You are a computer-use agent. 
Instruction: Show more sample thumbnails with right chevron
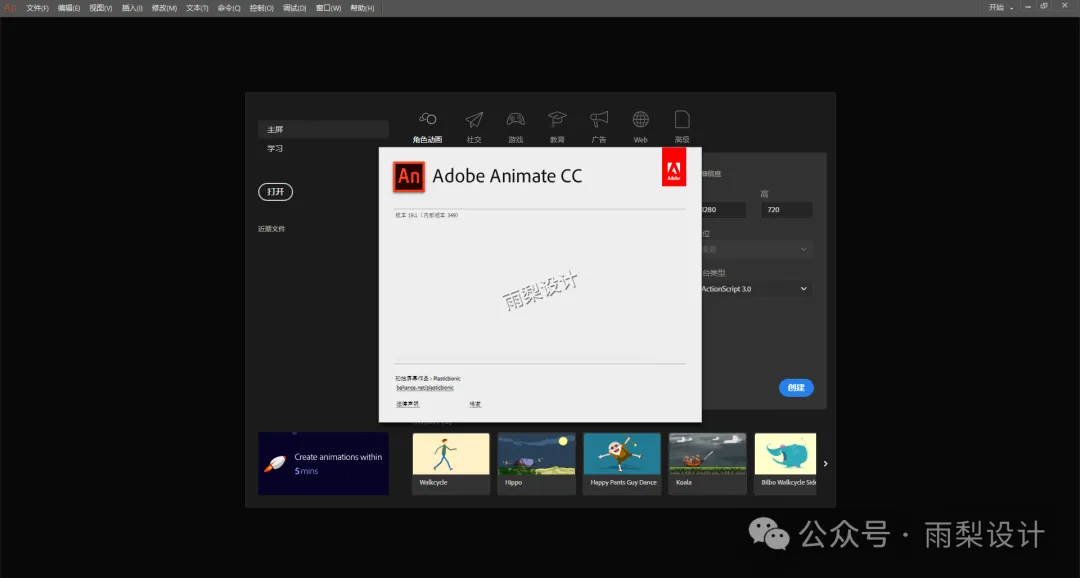point(825,464)
